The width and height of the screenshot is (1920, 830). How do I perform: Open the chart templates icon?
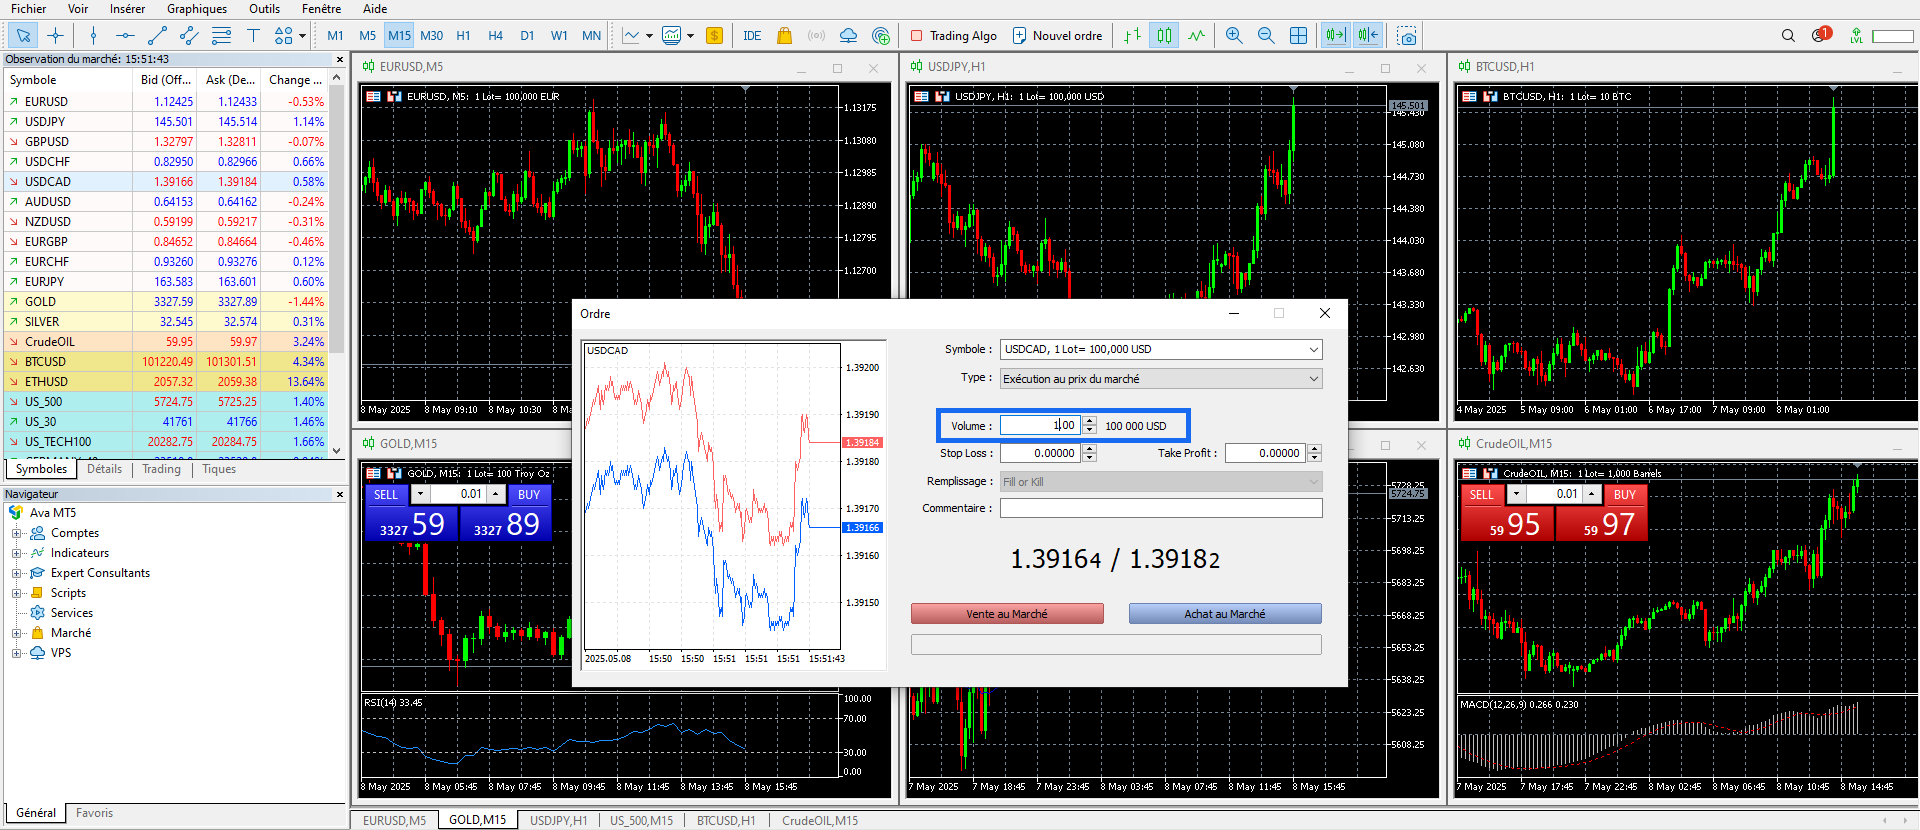tap(672, 36)
